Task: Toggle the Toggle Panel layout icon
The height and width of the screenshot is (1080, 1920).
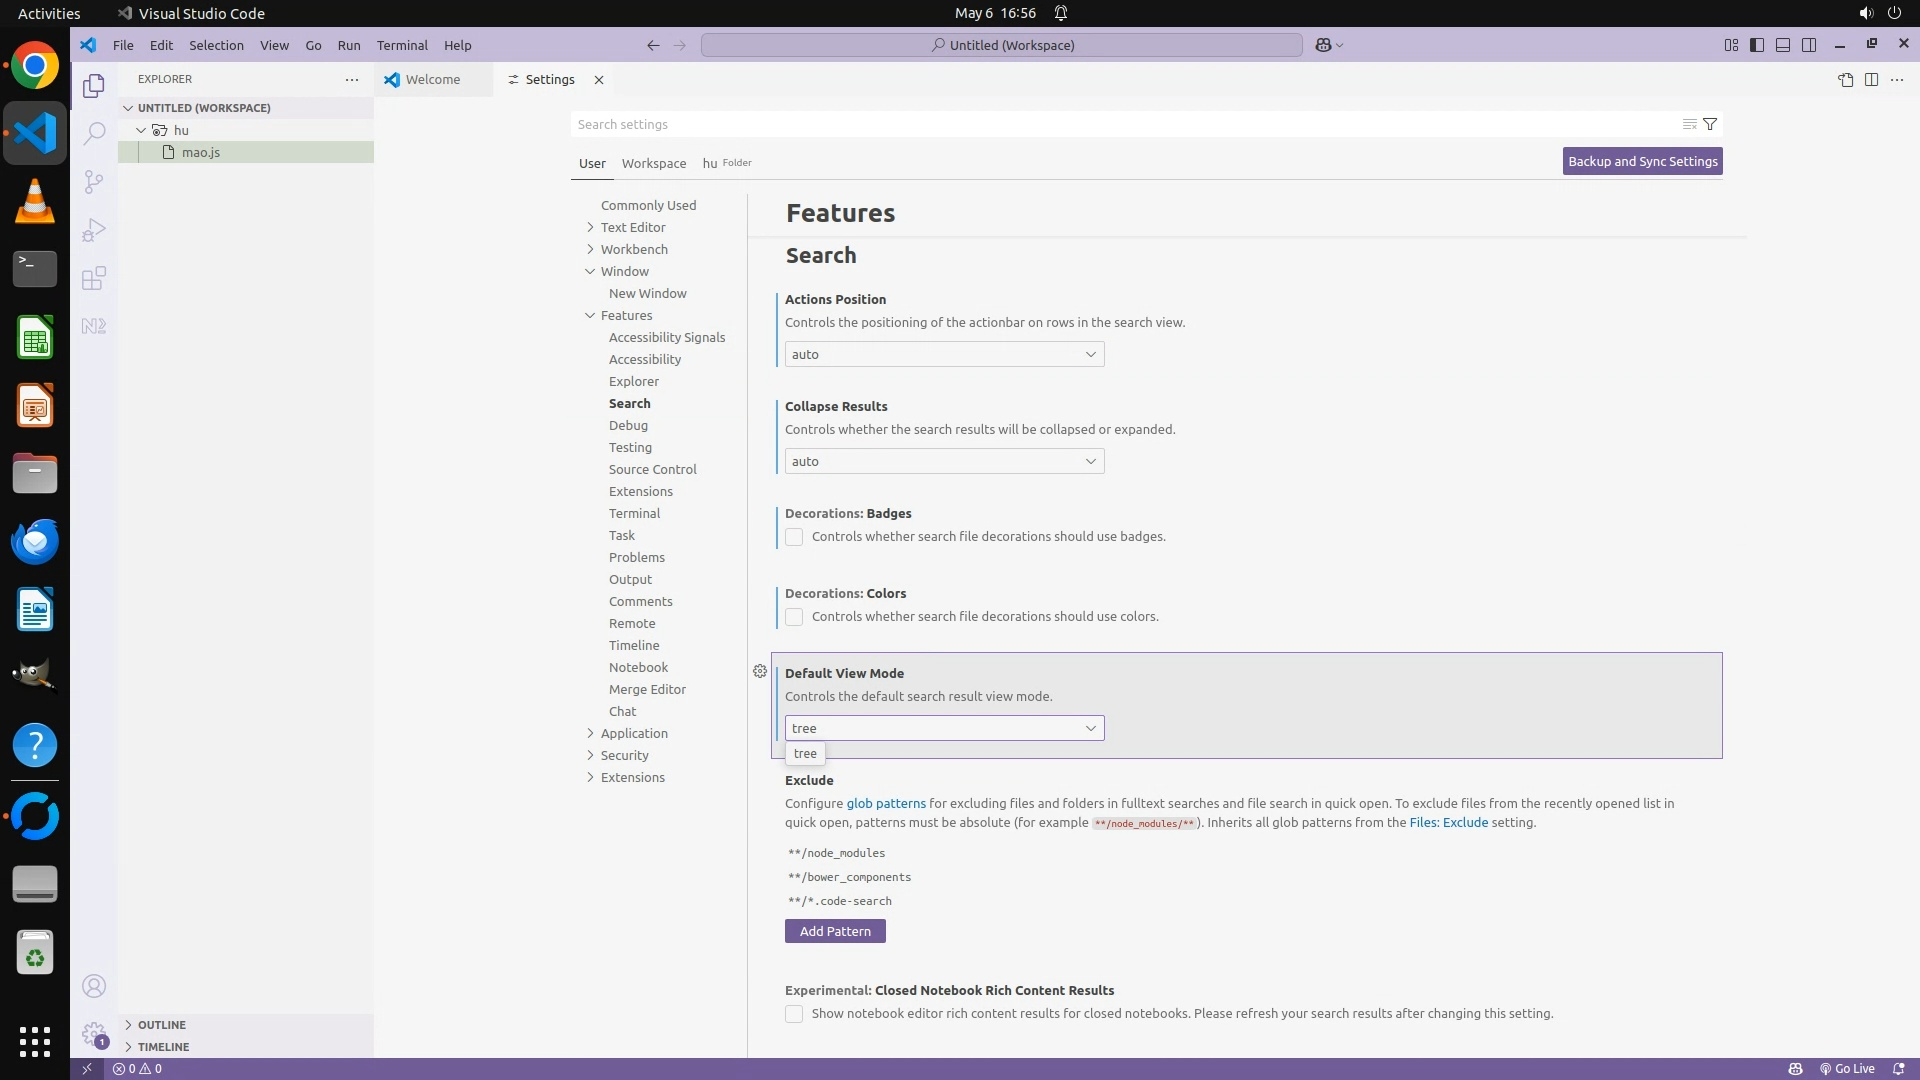Action: [1783, 45]
